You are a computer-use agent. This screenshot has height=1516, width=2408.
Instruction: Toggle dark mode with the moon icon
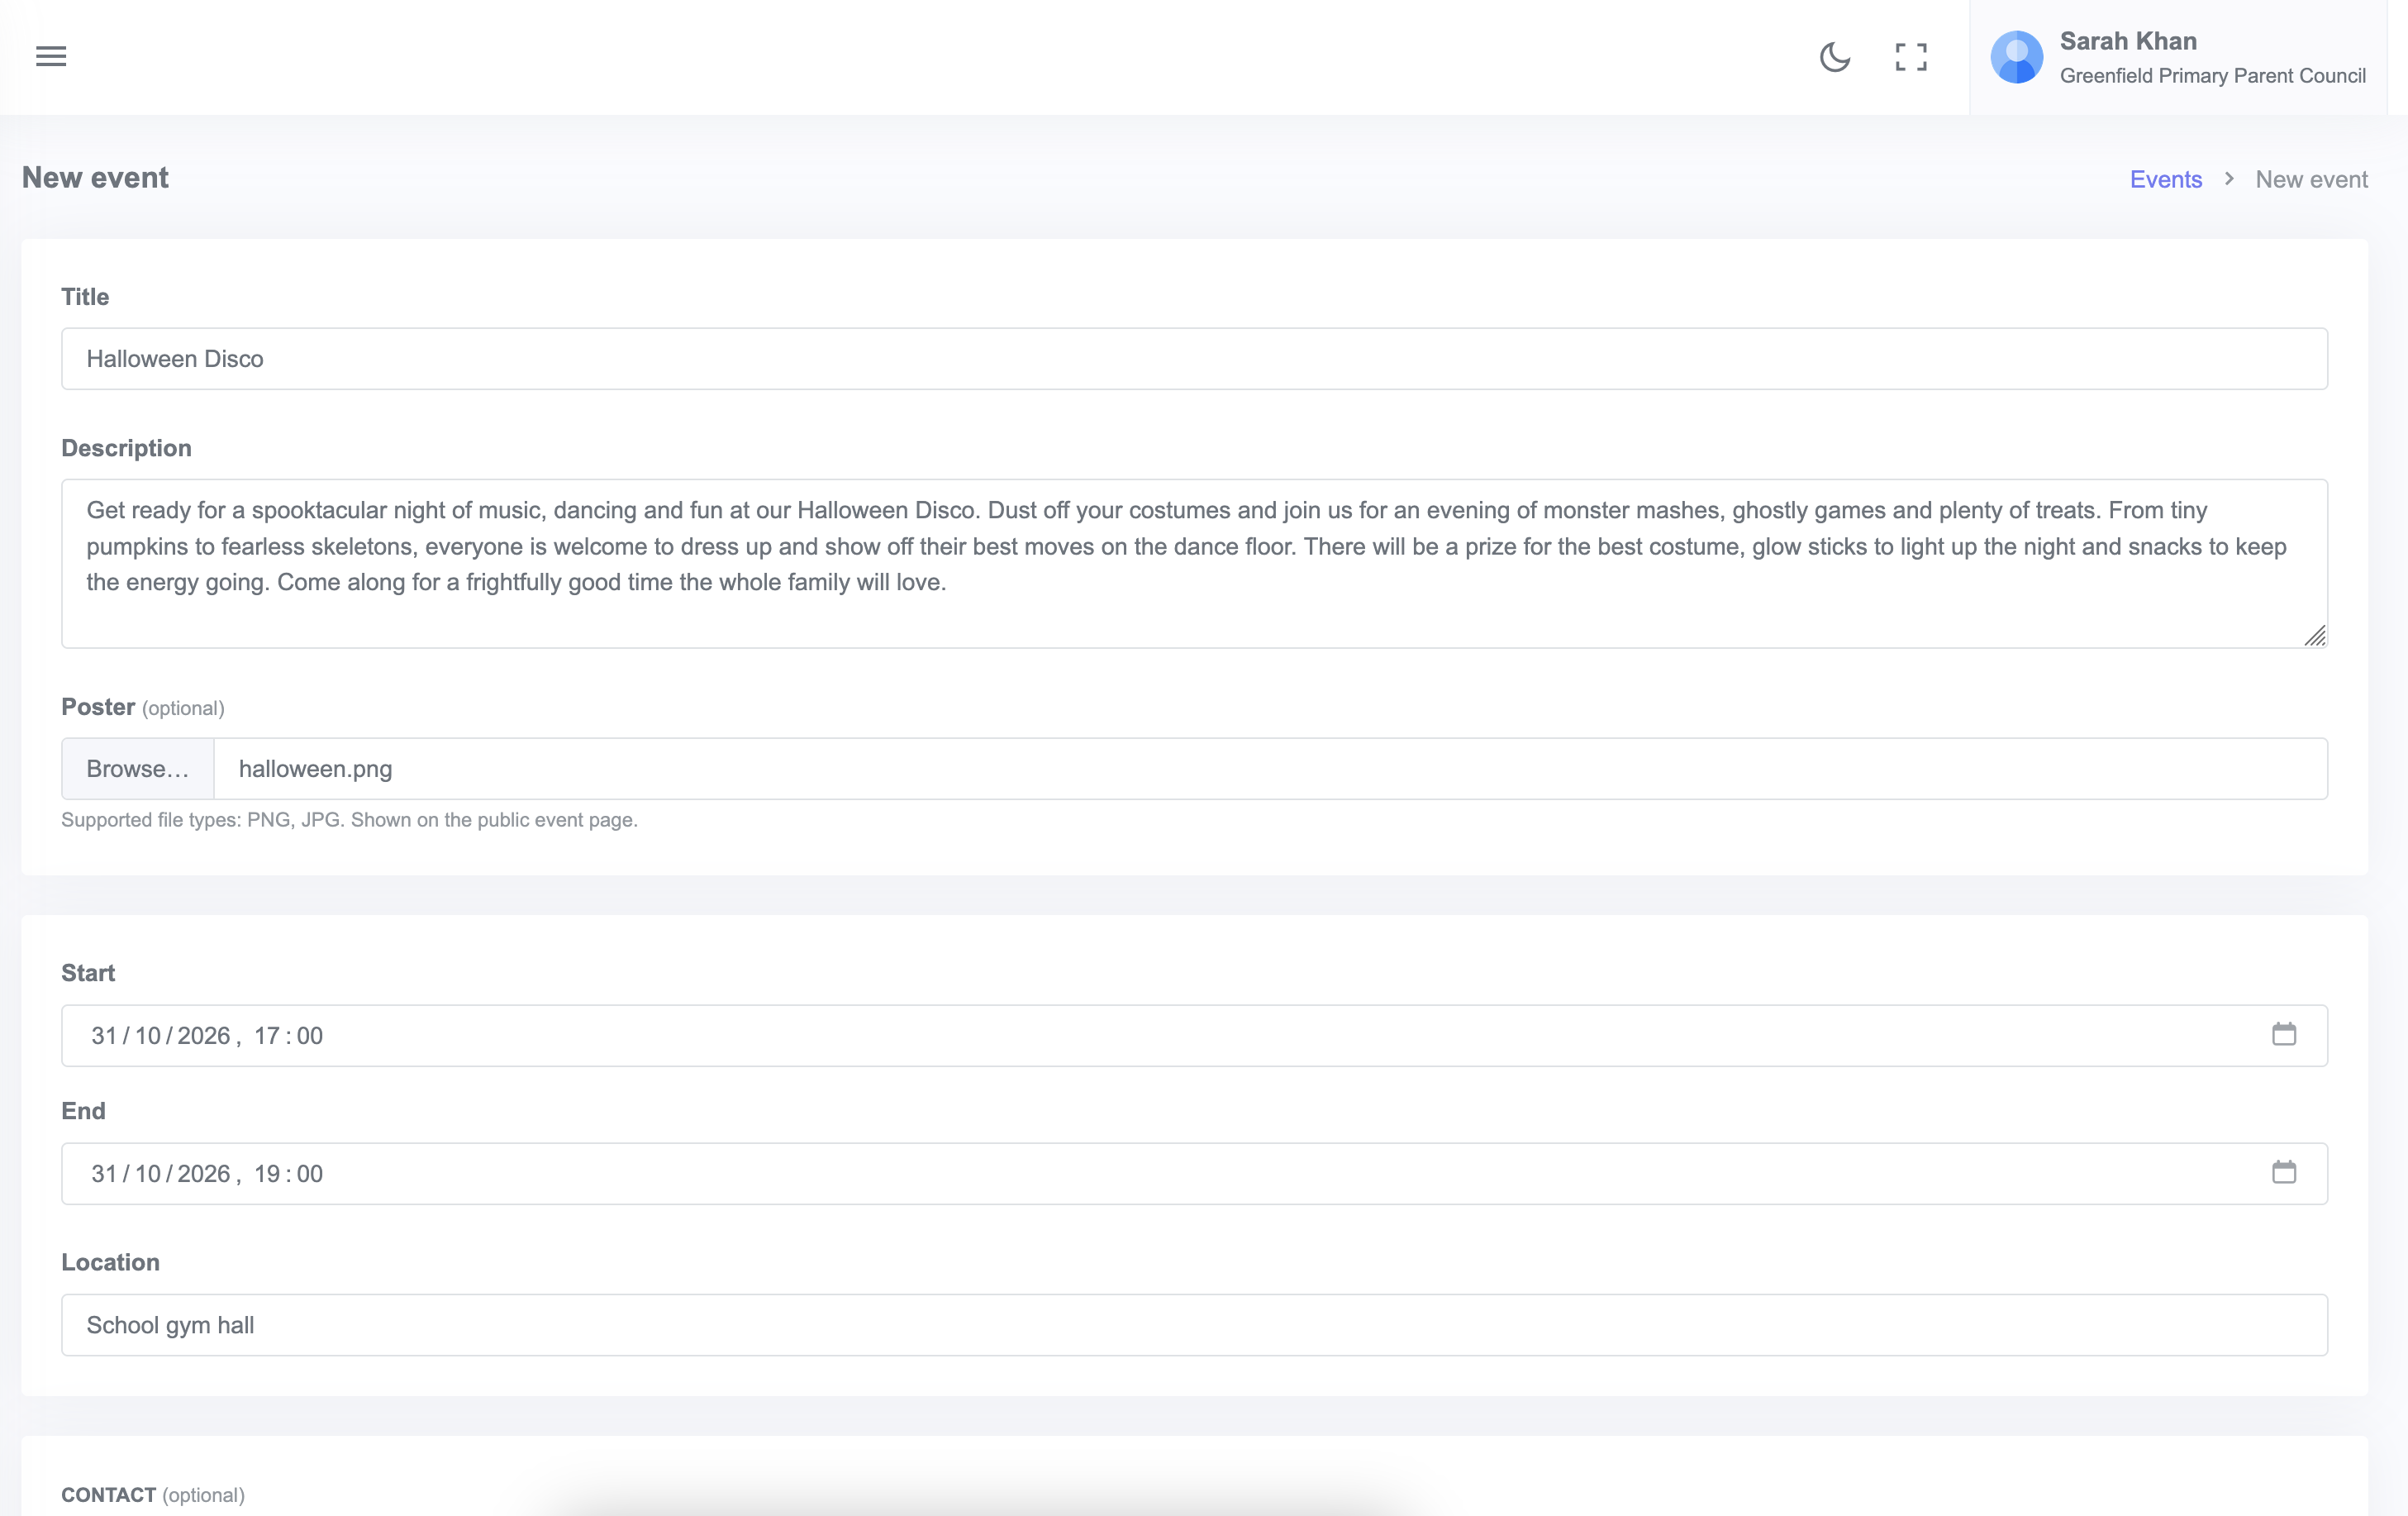[x=1834, y=57]
